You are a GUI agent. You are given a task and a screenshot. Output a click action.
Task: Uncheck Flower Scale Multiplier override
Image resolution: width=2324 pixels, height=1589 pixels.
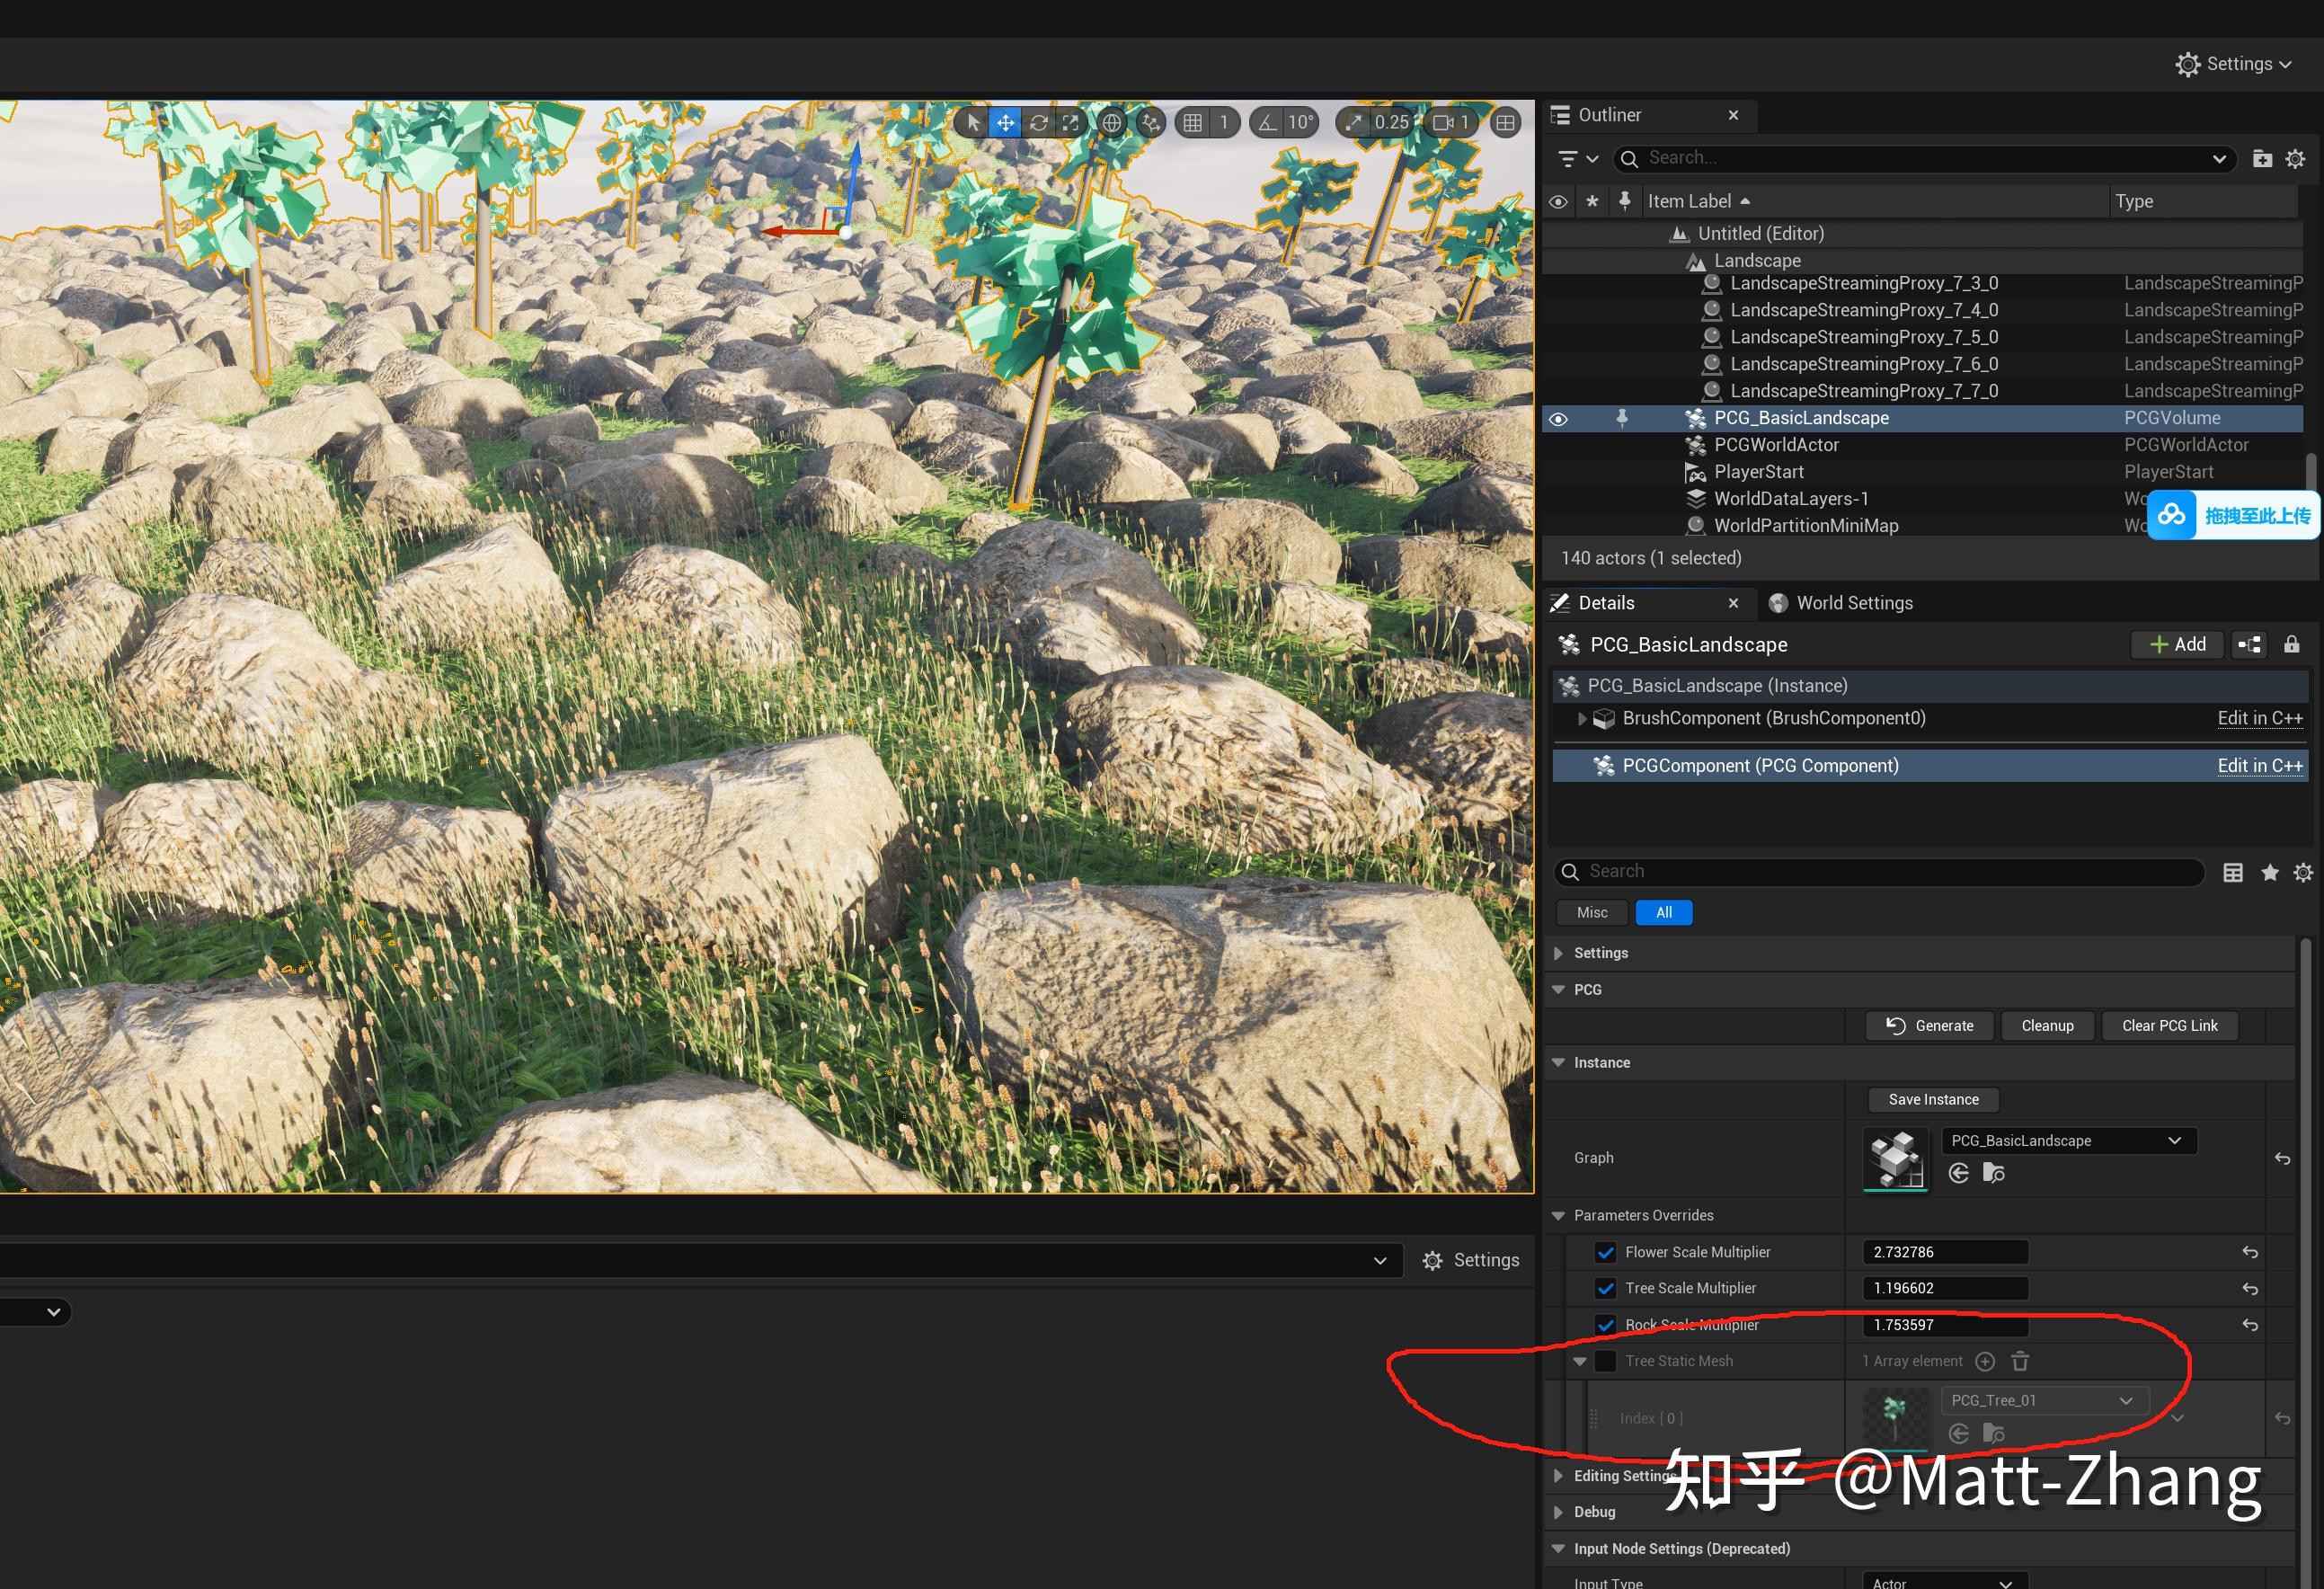coord(1605,1252)
